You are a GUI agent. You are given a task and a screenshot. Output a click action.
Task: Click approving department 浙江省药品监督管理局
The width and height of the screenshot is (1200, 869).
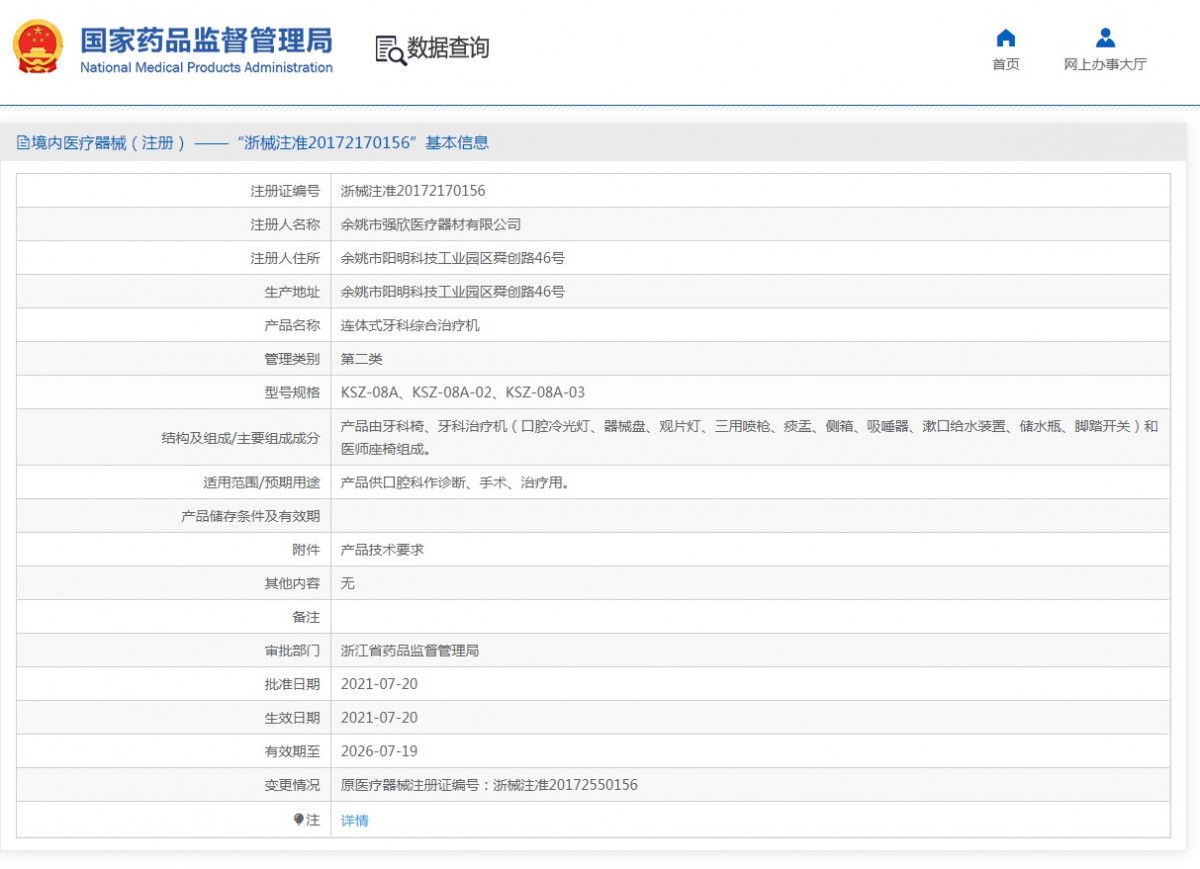coord(410,651)
